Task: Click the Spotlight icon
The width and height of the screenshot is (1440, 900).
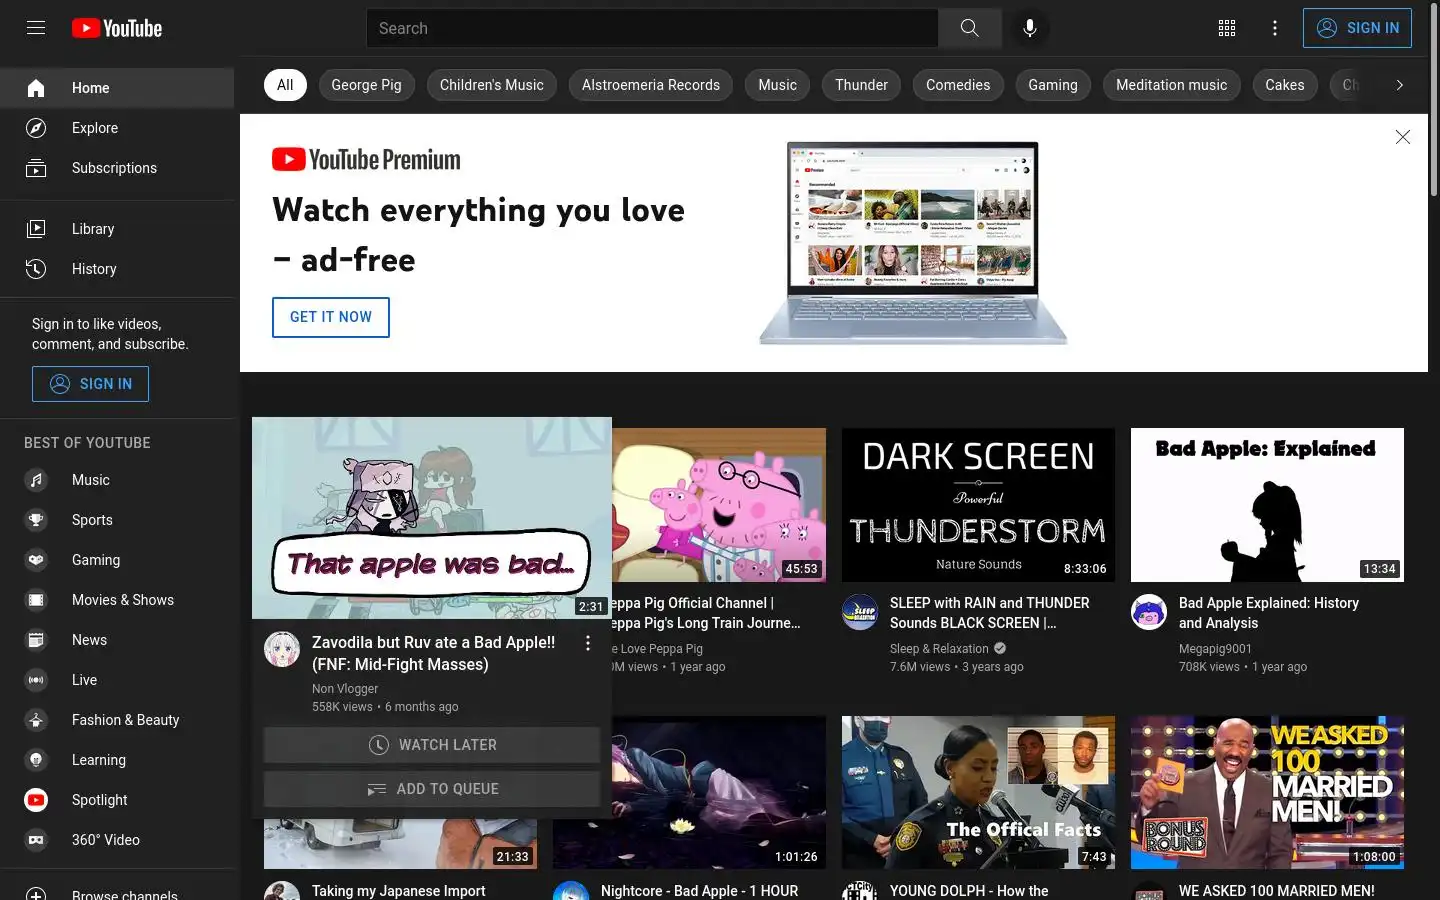Action: [36, 800]
